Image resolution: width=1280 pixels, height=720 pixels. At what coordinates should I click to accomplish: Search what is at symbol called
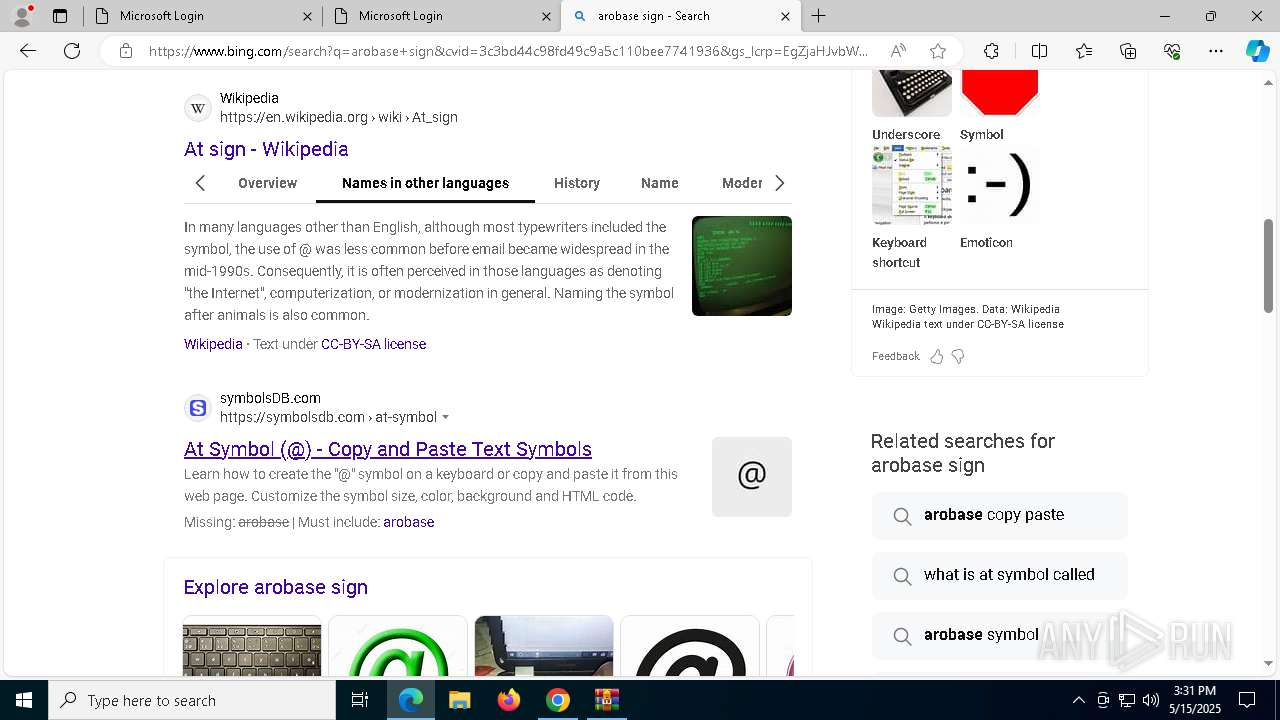(1000, 575)
